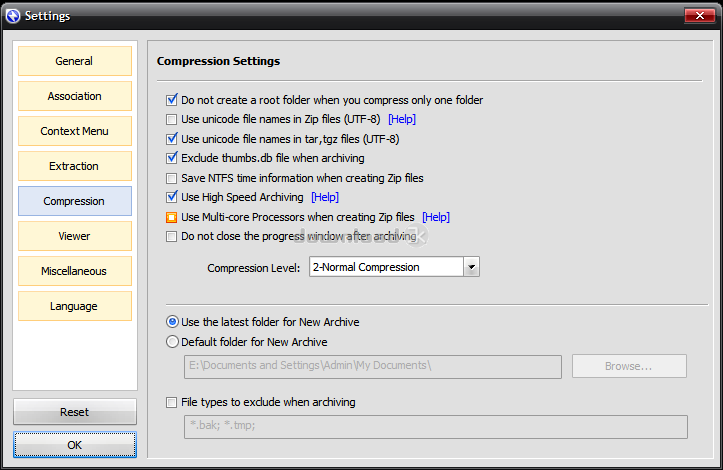Confirm settings with the OK button
723x470 pixels.
[x=75, y=445]
